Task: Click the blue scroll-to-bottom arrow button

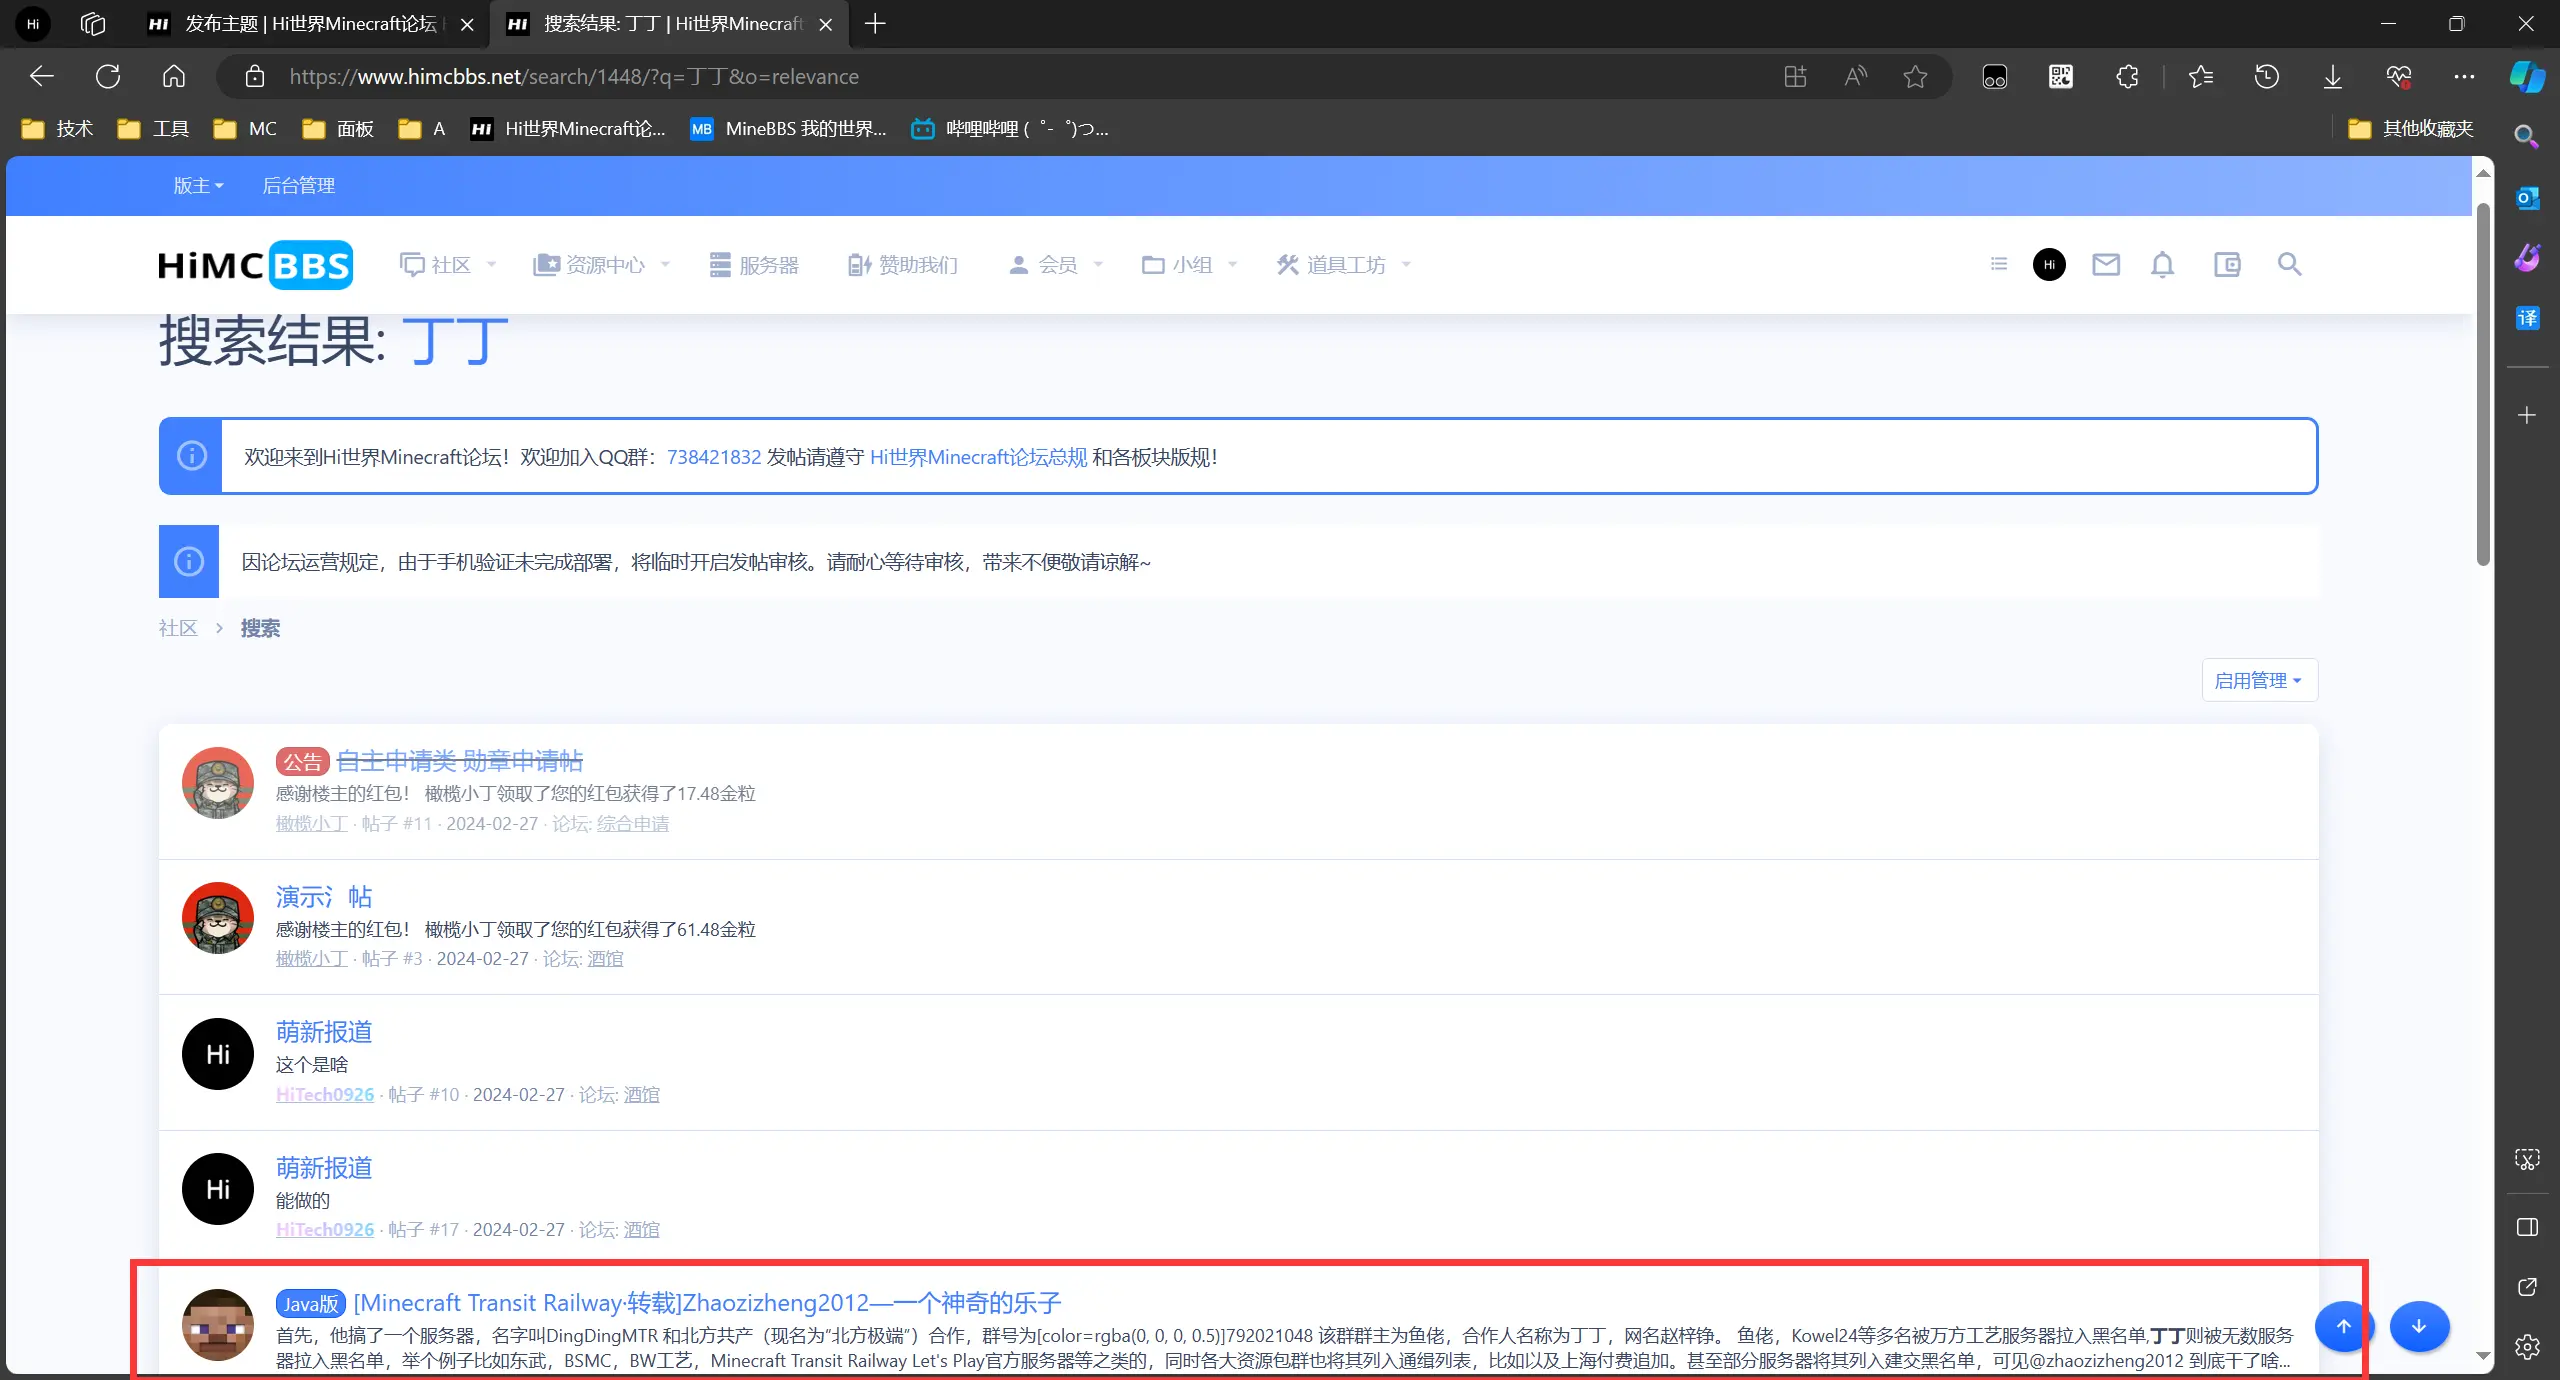Action: coord(2419,1326)
